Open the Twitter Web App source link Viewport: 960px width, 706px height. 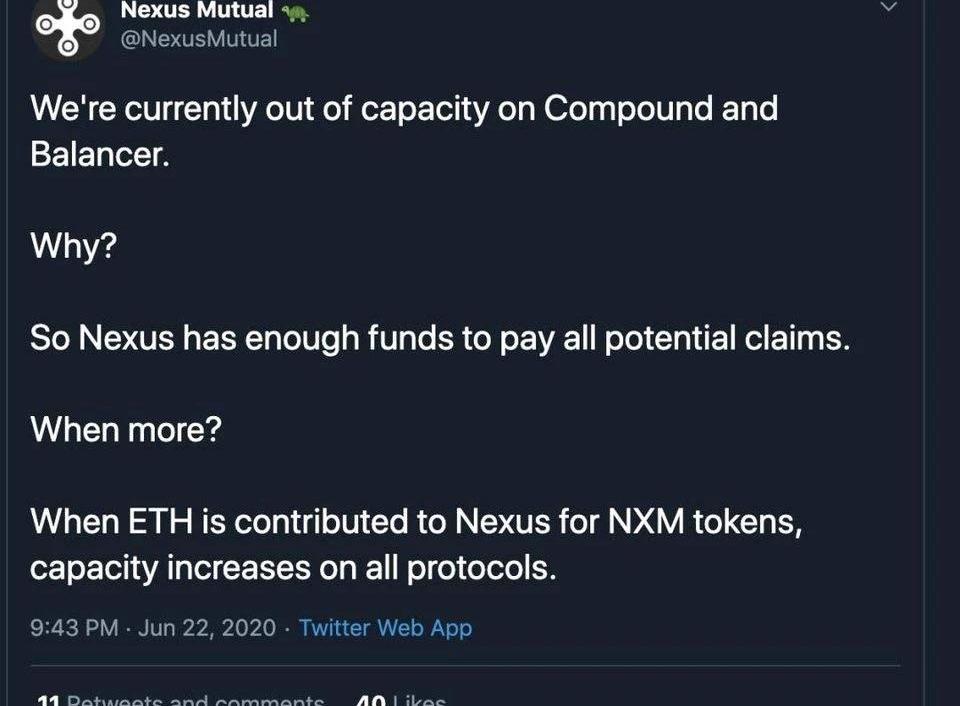(x=385, y=628)
